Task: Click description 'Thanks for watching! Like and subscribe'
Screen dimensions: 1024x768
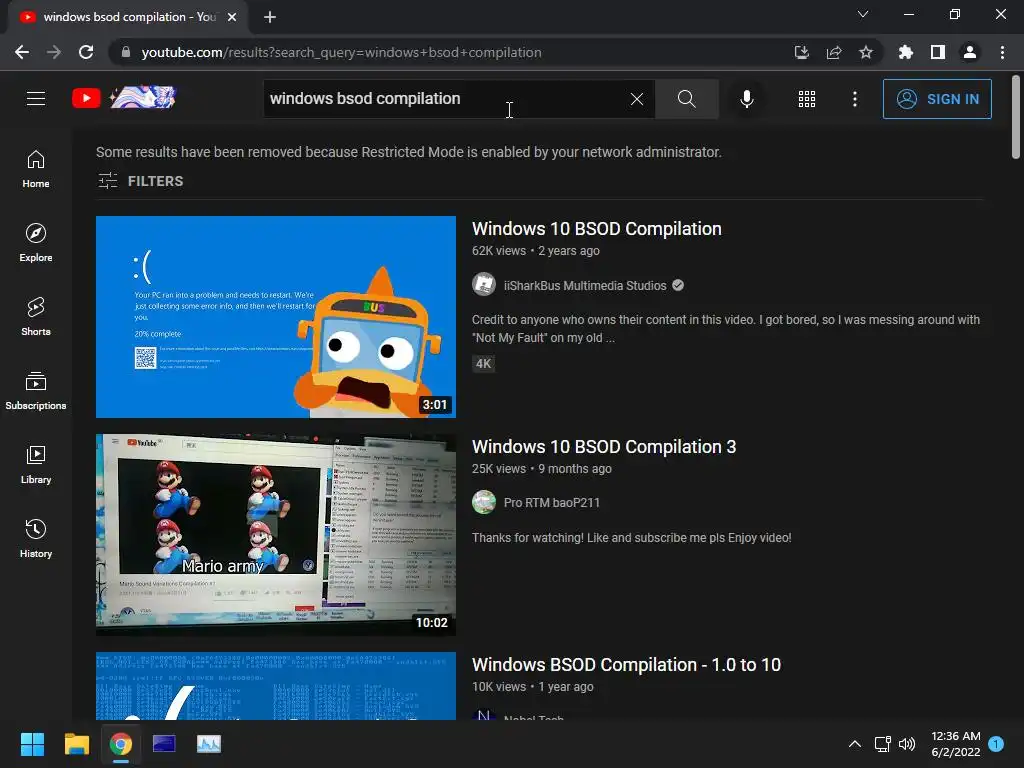Action: pyautogui.click(x=632, y=537)
